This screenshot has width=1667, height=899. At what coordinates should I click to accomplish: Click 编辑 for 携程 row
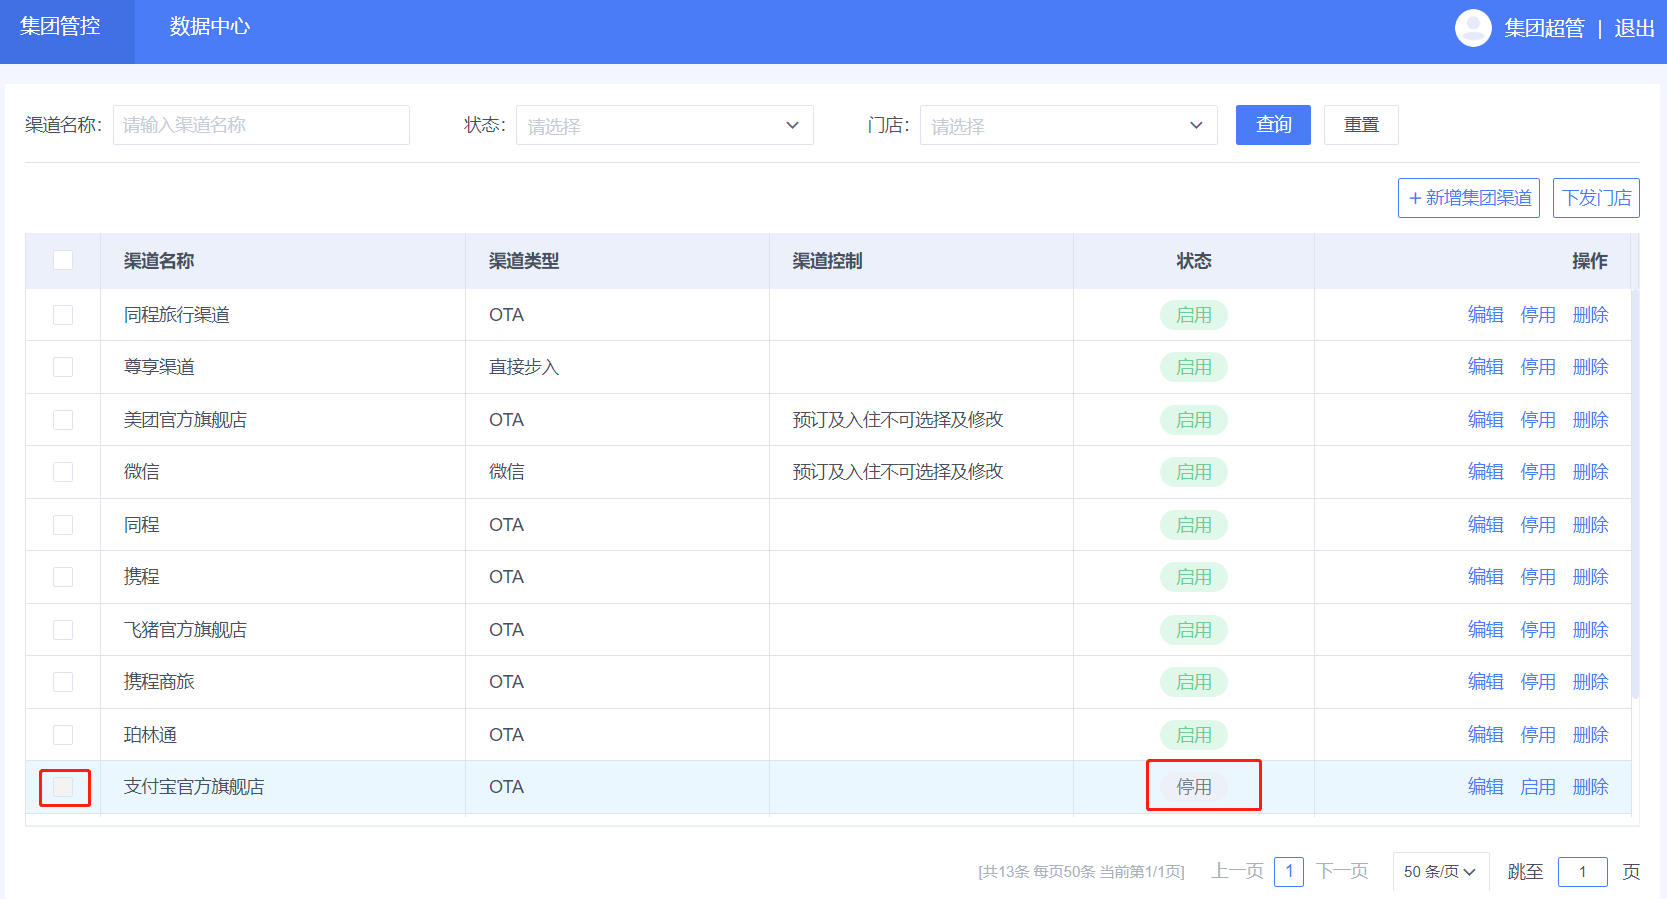click(x=1486, y=577)
